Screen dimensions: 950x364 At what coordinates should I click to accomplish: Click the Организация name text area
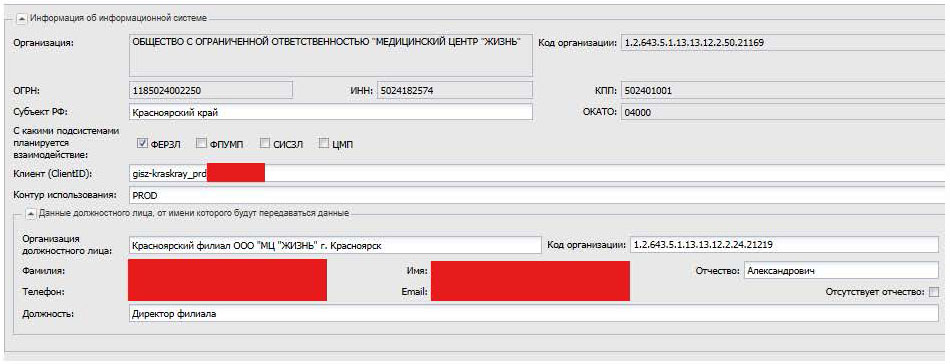click(331, 55)
